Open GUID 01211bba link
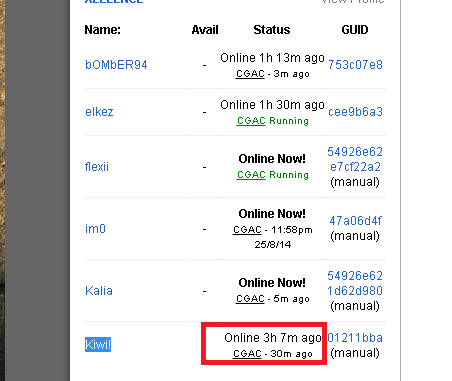The image size is (452, 381). tap(355, 338)
